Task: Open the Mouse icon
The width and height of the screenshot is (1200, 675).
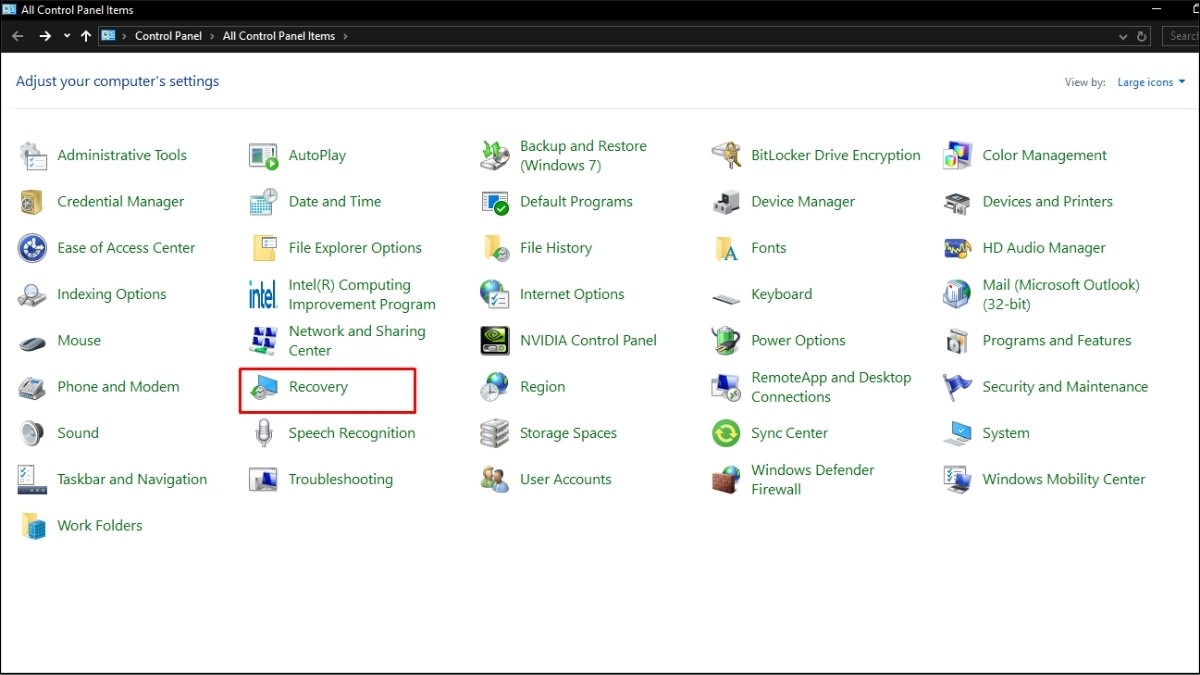Action: pos(33,342)
